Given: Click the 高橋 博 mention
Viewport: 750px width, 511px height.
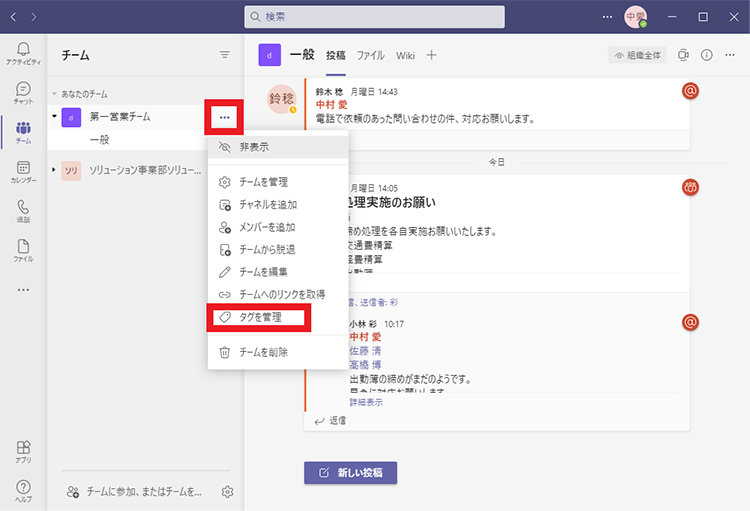Looking at the screenshot, I should click(x=365, y=365).
